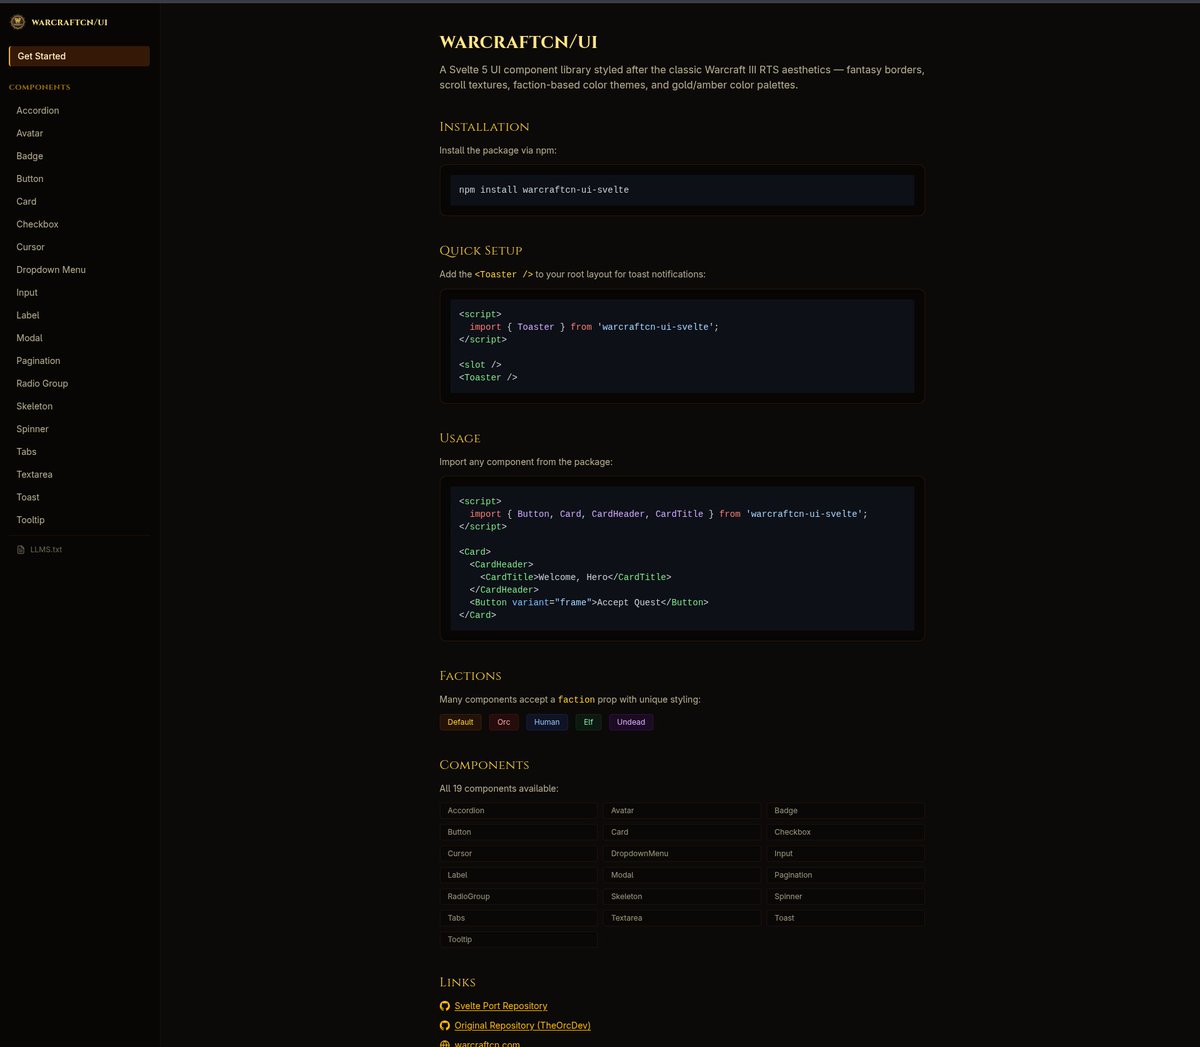Go to Button in sidebar

[79, 179]
